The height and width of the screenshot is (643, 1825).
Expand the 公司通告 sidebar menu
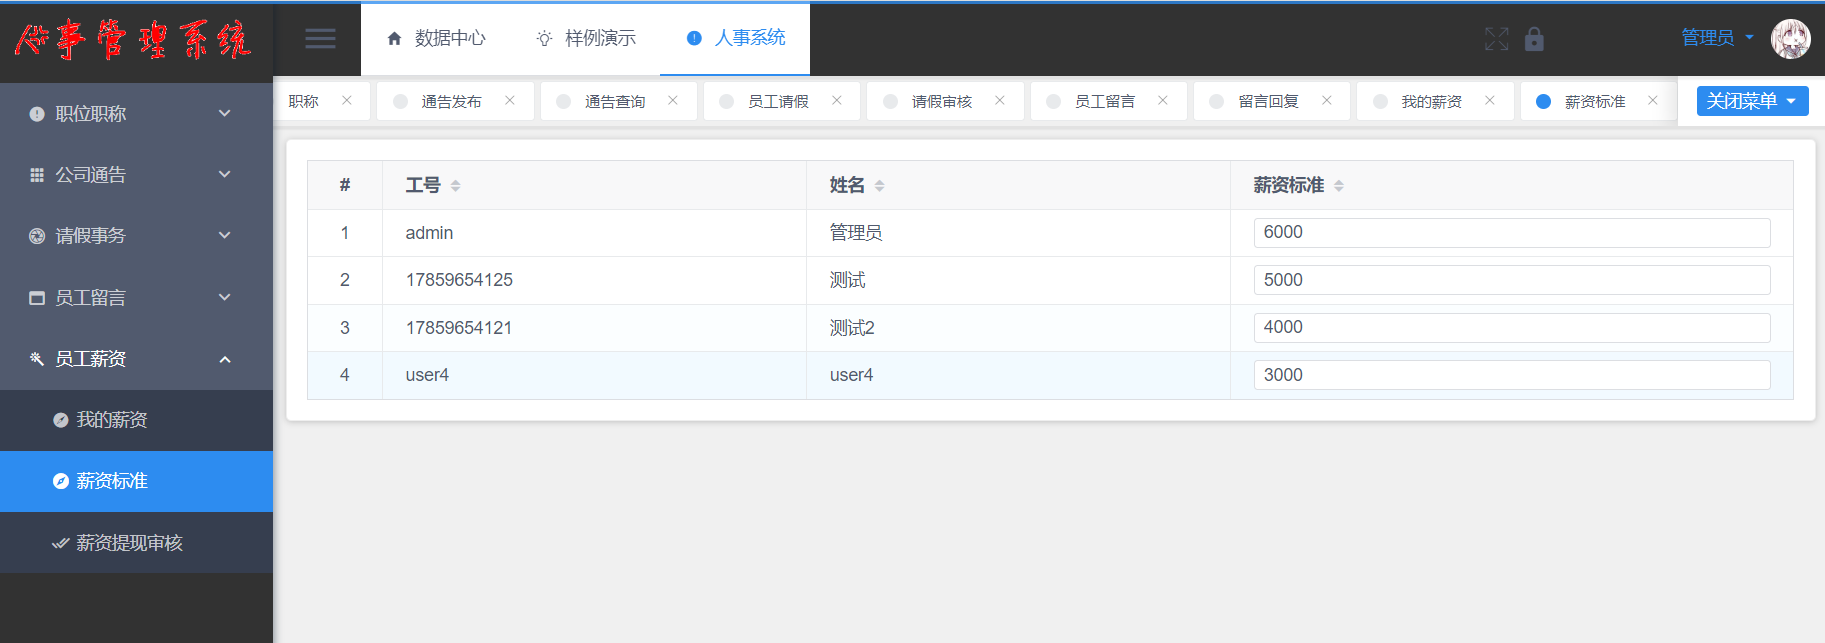pyautogui.click(x=136, y=175)
